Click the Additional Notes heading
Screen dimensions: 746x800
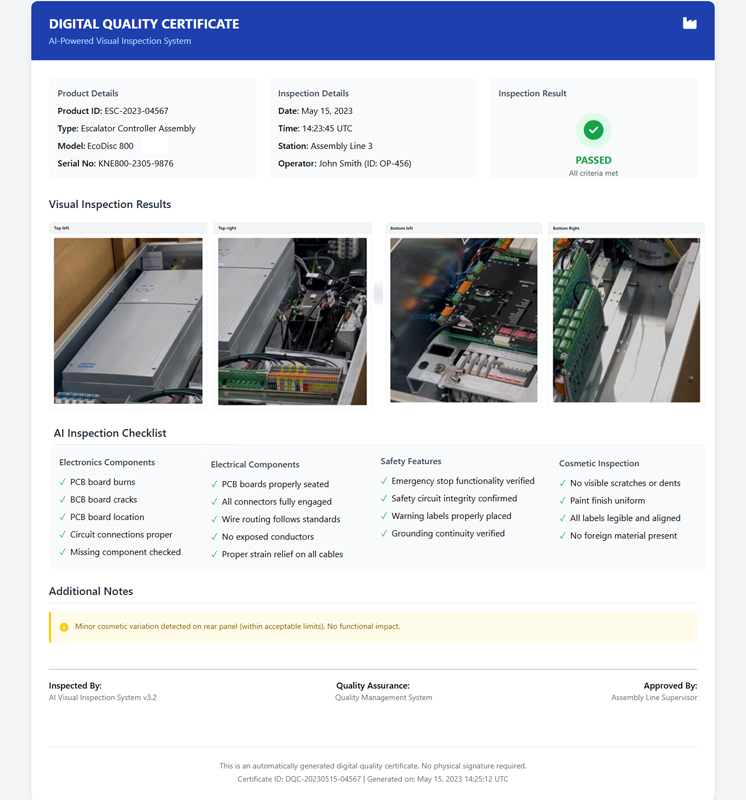91,591
